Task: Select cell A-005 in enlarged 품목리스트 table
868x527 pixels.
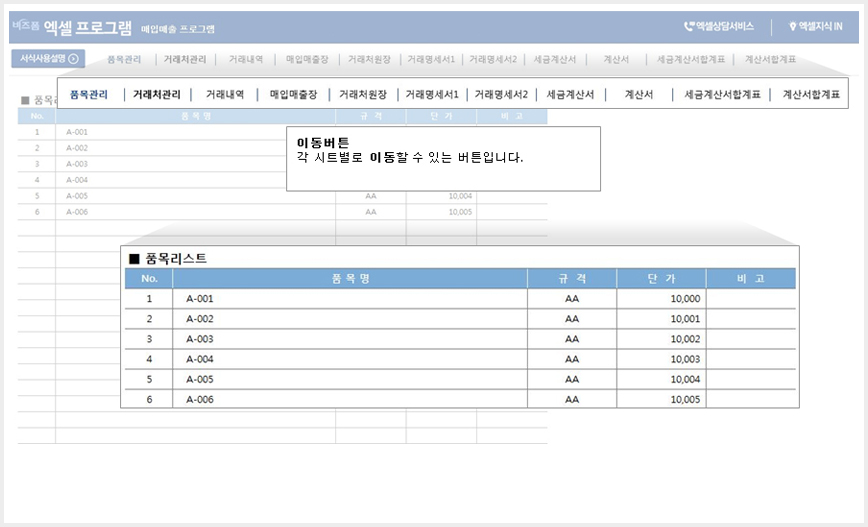Action: pos(350,379)
